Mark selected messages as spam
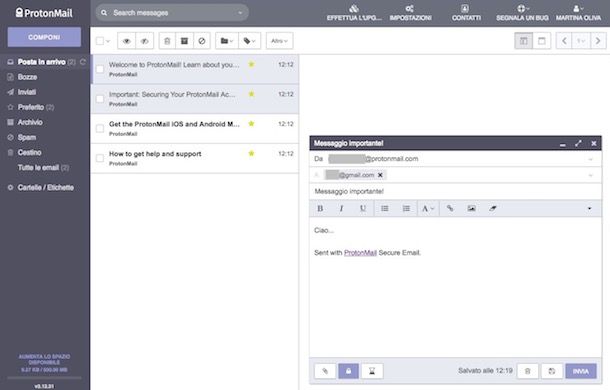Screen dimensions: 610x390 (x=202, y=41)
